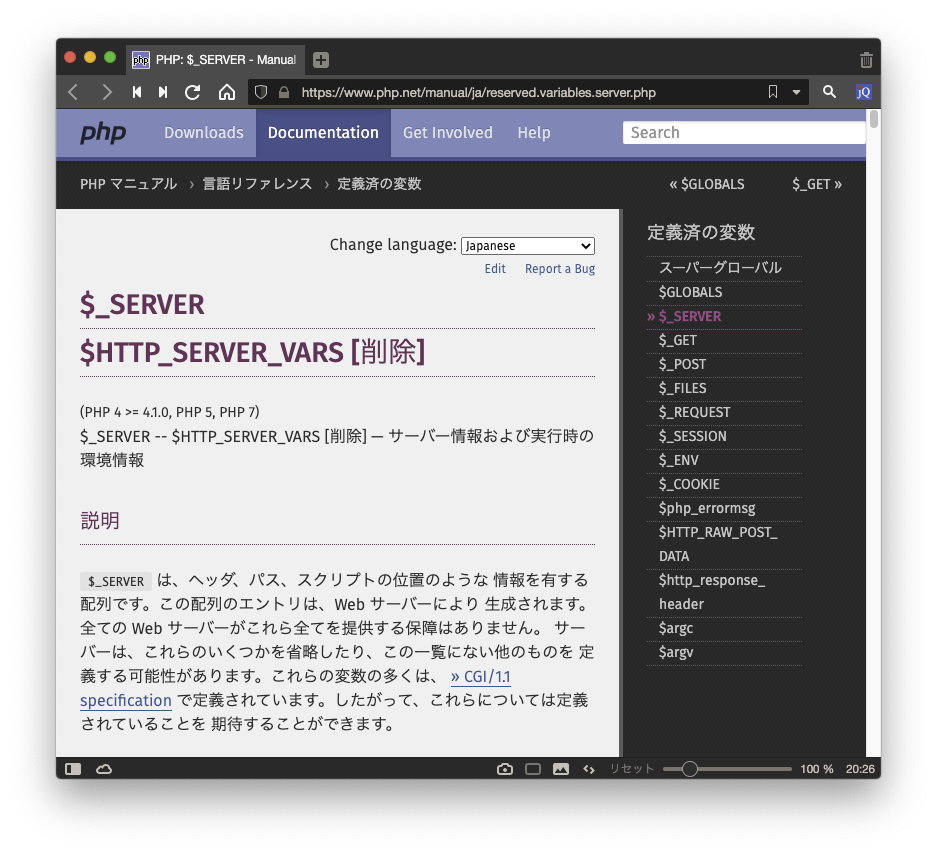Toggle image loading in status bar
Image resolution: width=937 pixels, height=853 pixels.
point(561,769)
